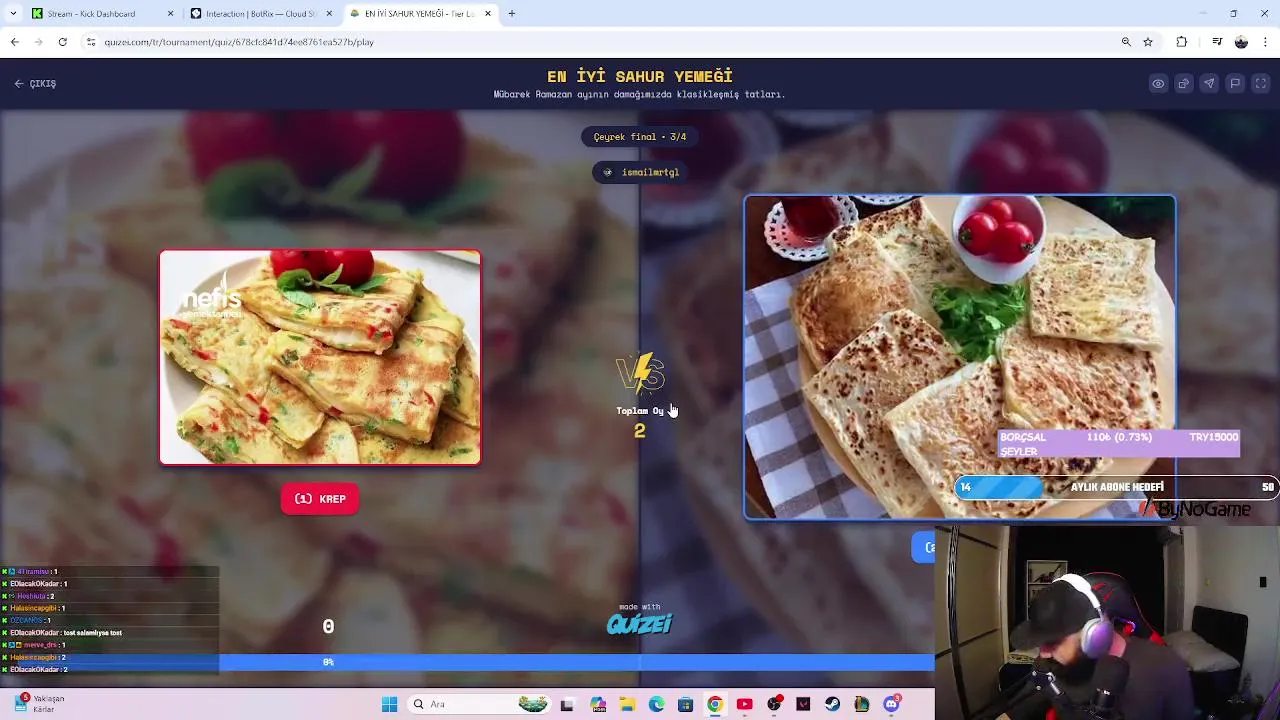Open Steam from the taskbar
The height and width of the screenshot is (720, 1280).
pos(832,704)
